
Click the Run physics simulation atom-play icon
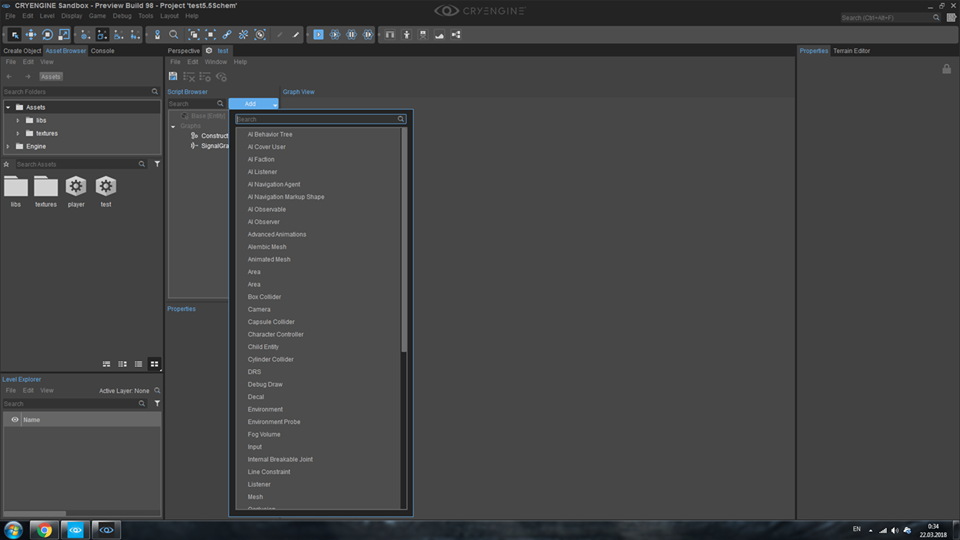(x=335, y=35)
